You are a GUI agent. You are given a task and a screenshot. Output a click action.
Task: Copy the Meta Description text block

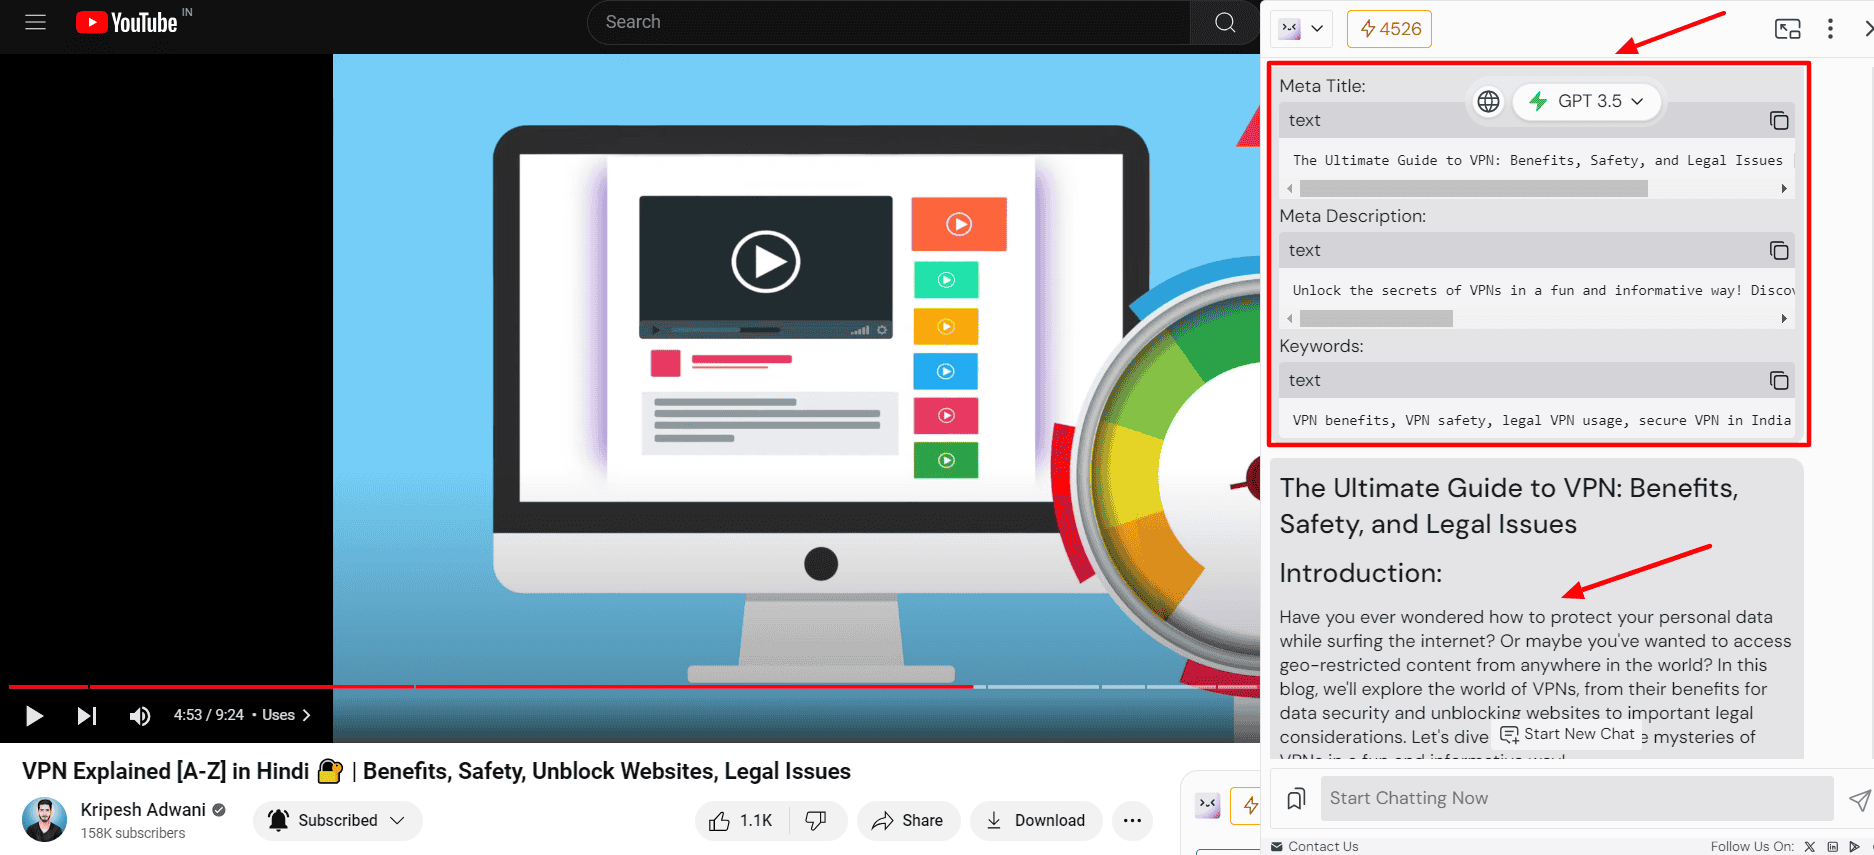(x=1778, y=251)
